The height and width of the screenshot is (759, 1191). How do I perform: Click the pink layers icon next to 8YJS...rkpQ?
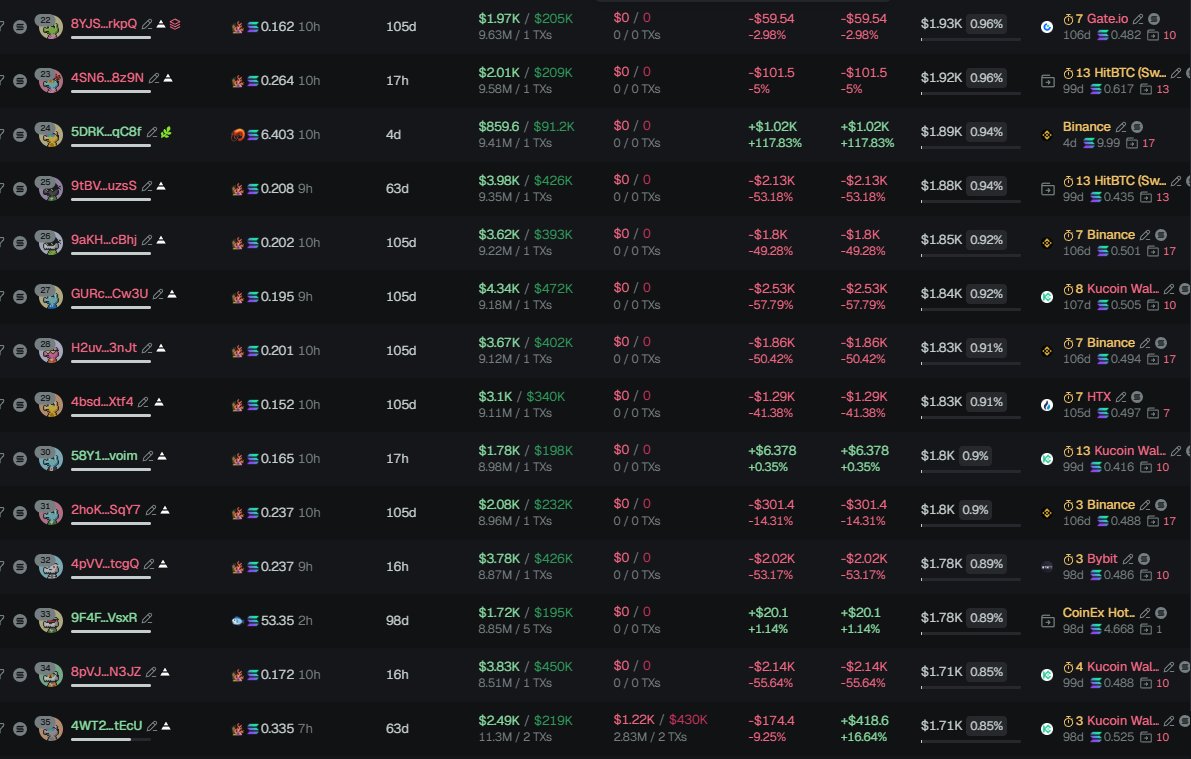pos(174,23)
